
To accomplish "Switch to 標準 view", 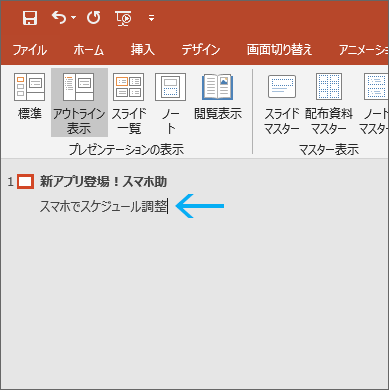I will coord(30,97).
